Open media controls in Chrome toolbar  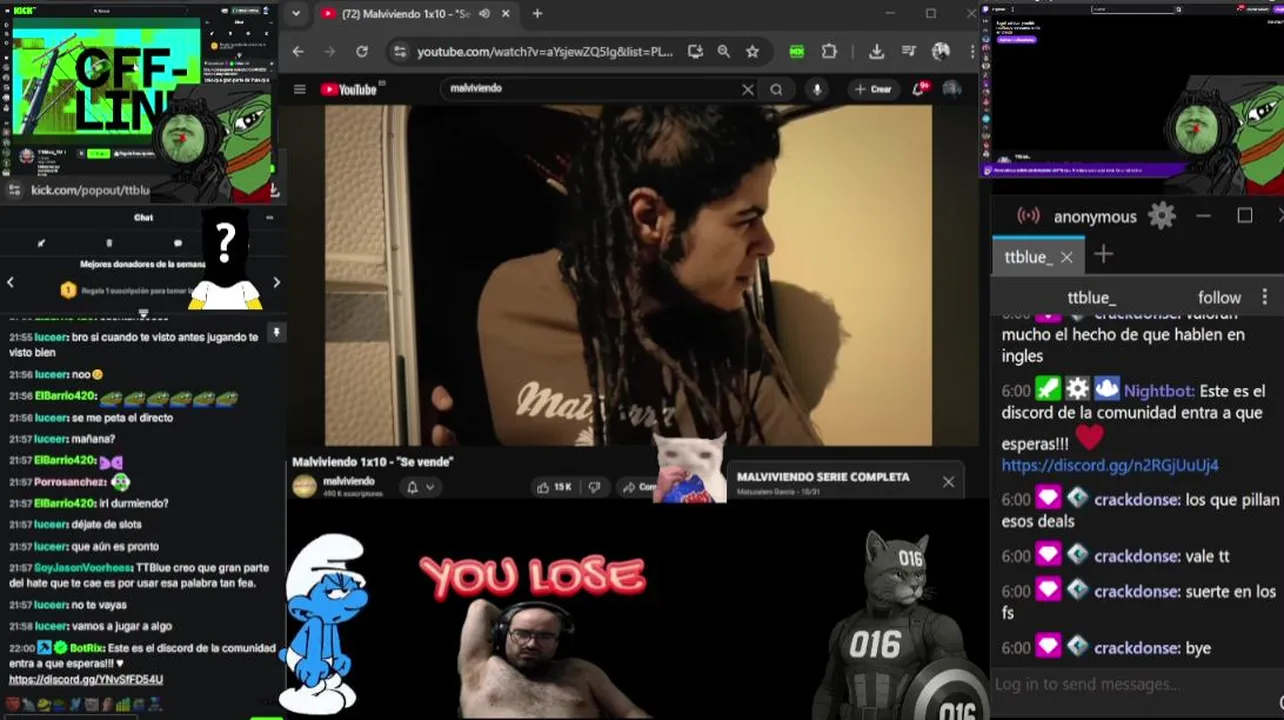[908, 51]
